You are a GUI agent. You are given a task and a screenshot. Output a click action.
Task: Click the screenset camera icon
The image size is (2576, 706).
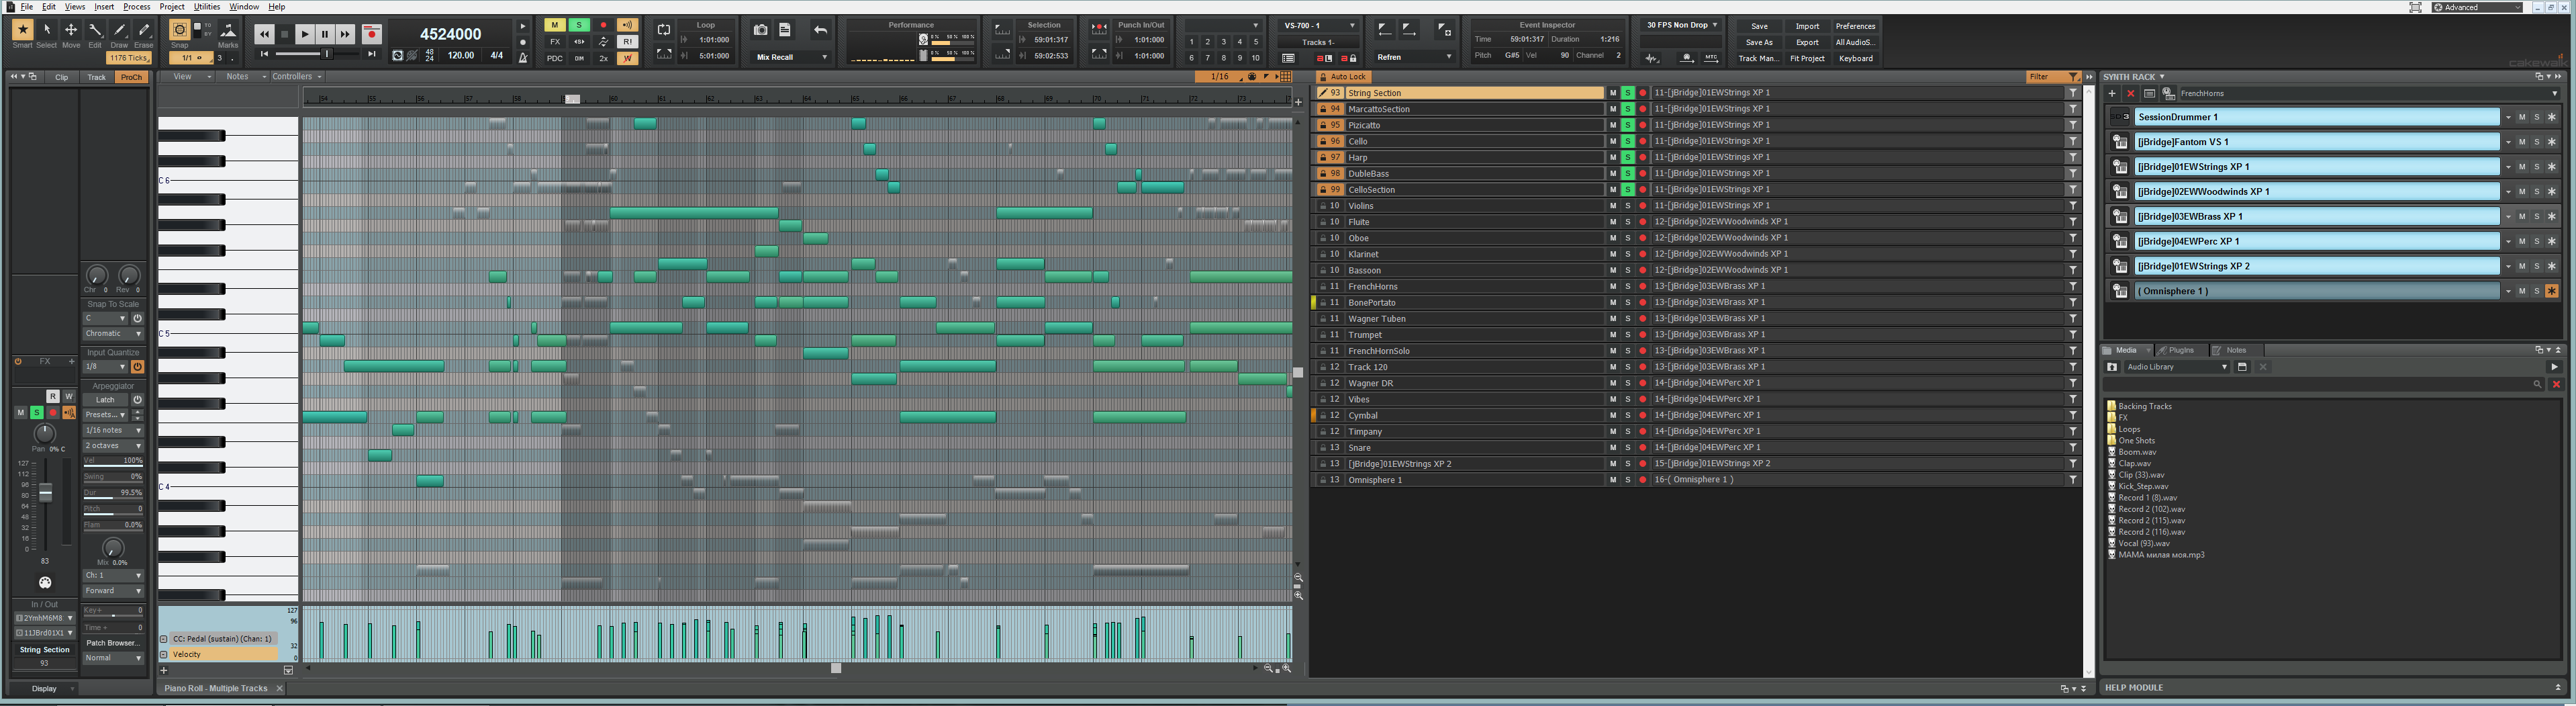click(x=760, y=30)
